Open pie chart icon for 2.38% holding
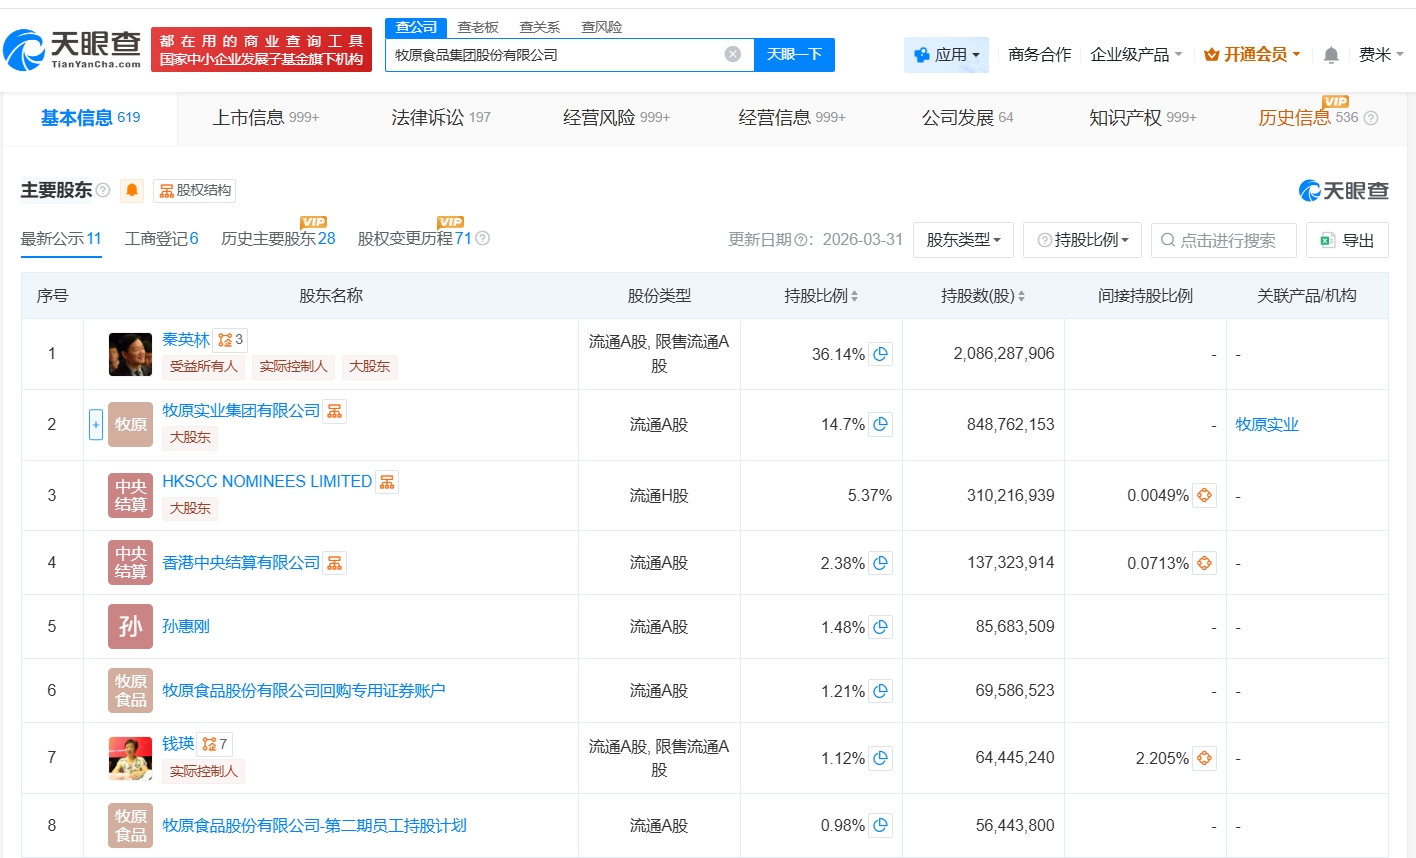This screenshot has height=858, width=1416. coord(880,563)
